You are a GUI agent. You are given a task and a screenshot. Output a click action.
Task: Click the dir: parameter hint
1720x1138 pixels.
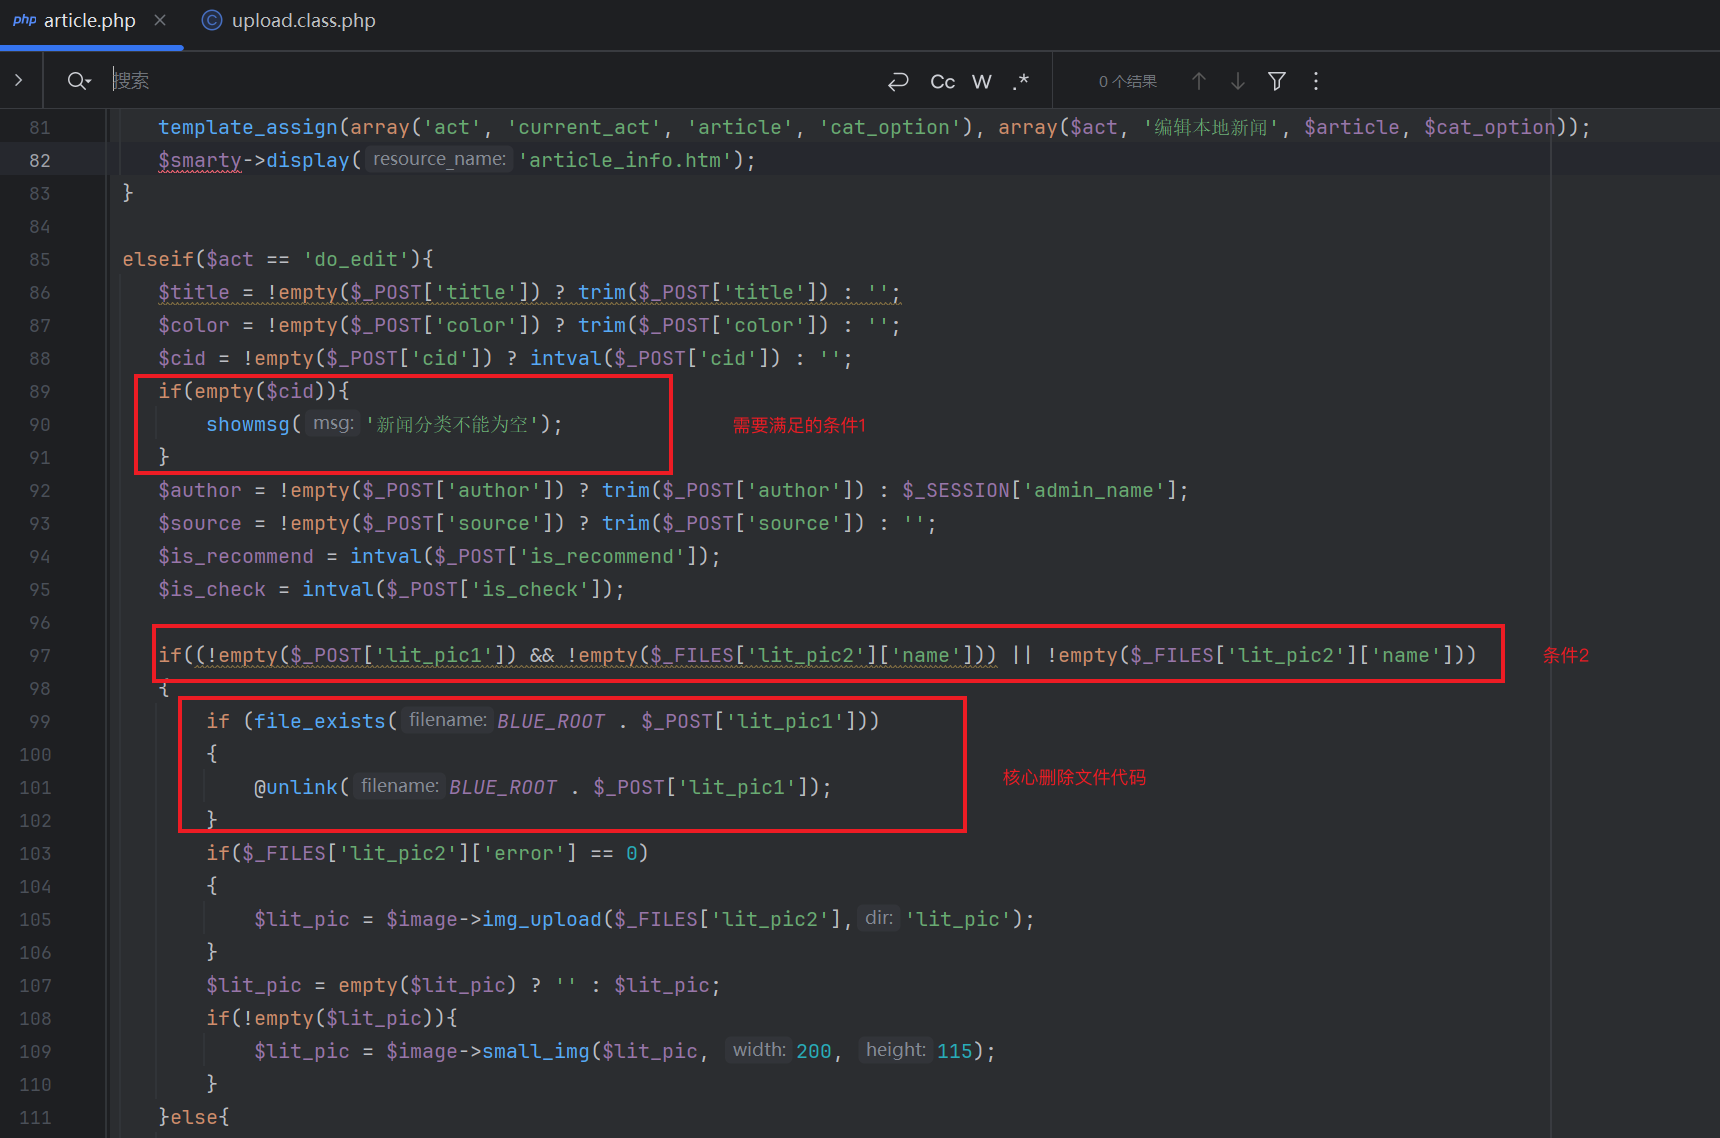click(879, 918)
